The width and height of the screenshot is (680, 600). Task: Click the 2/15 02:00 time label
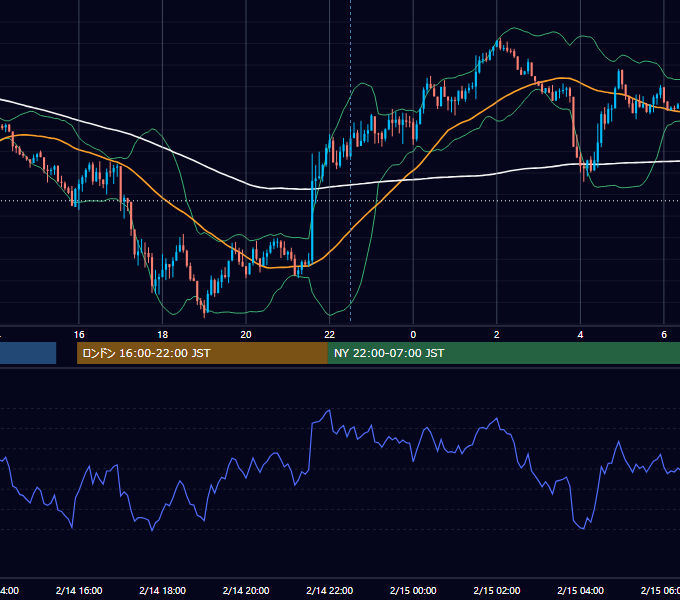click(497, 590)
